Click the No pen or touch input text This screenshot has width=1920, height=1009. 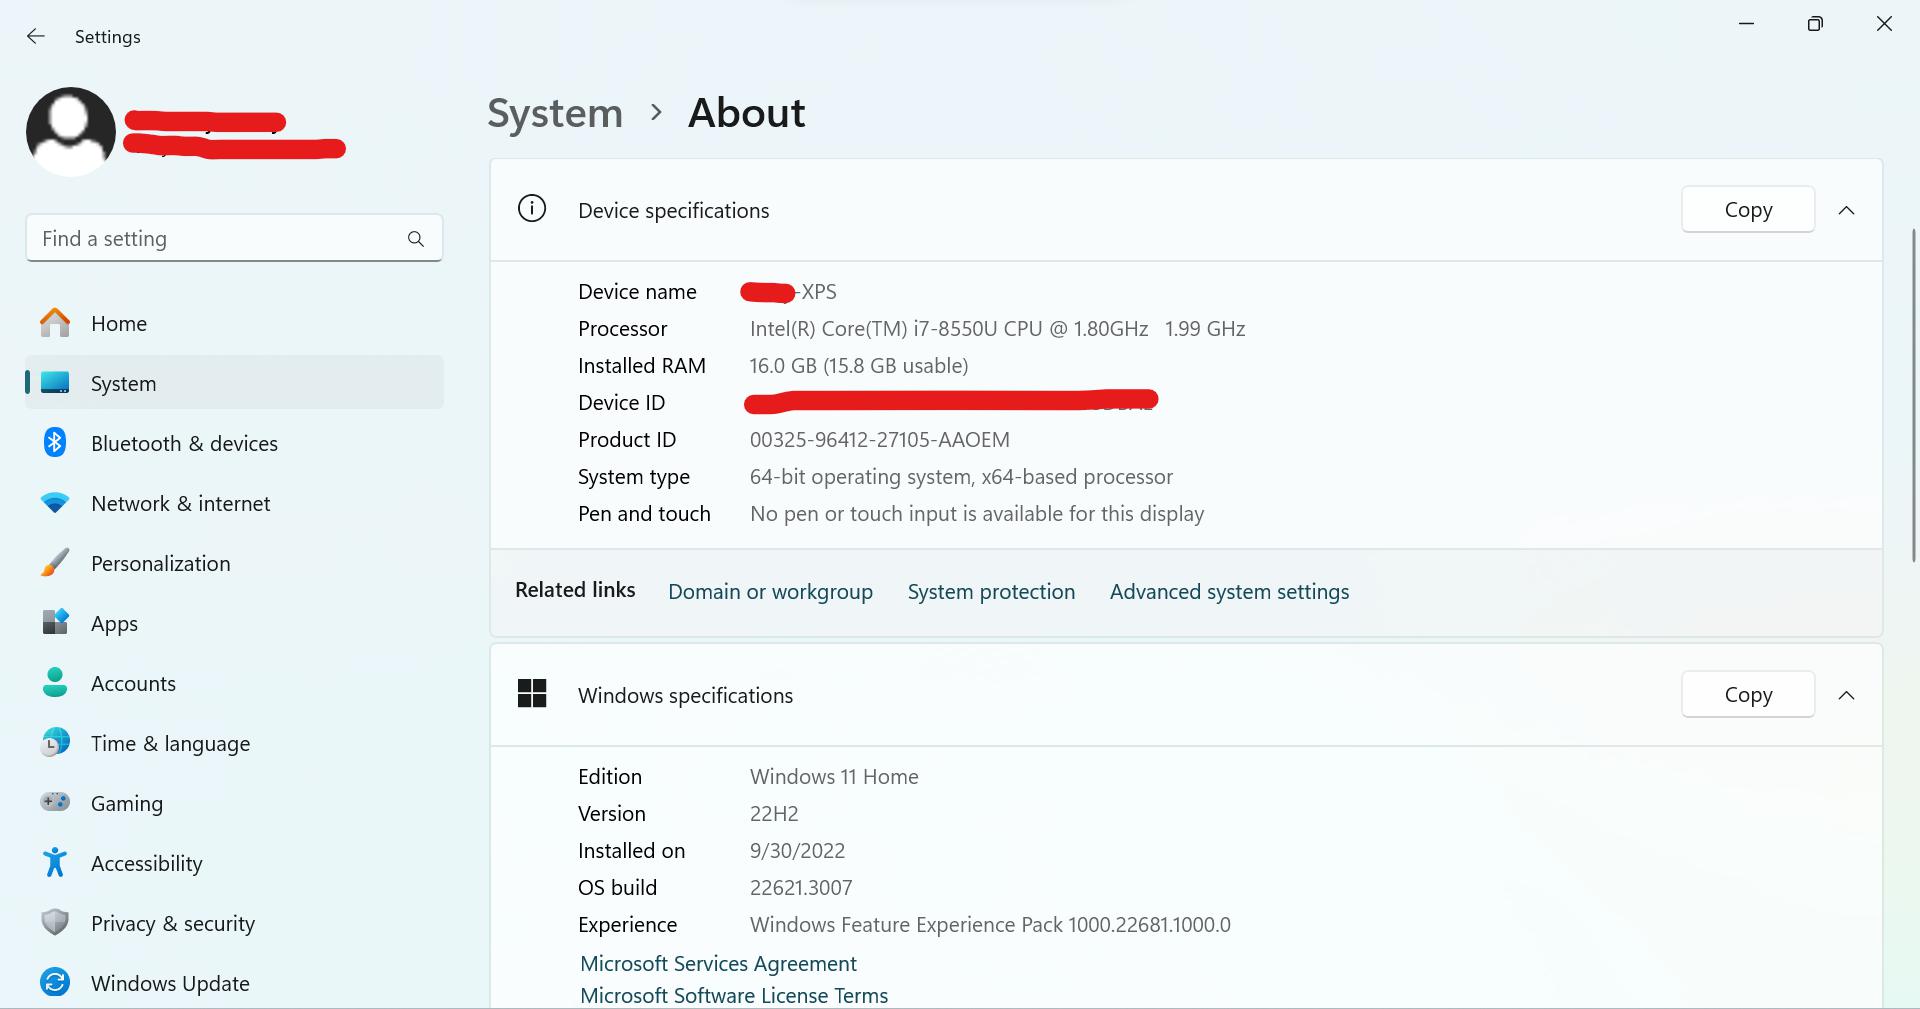point(977,514)
